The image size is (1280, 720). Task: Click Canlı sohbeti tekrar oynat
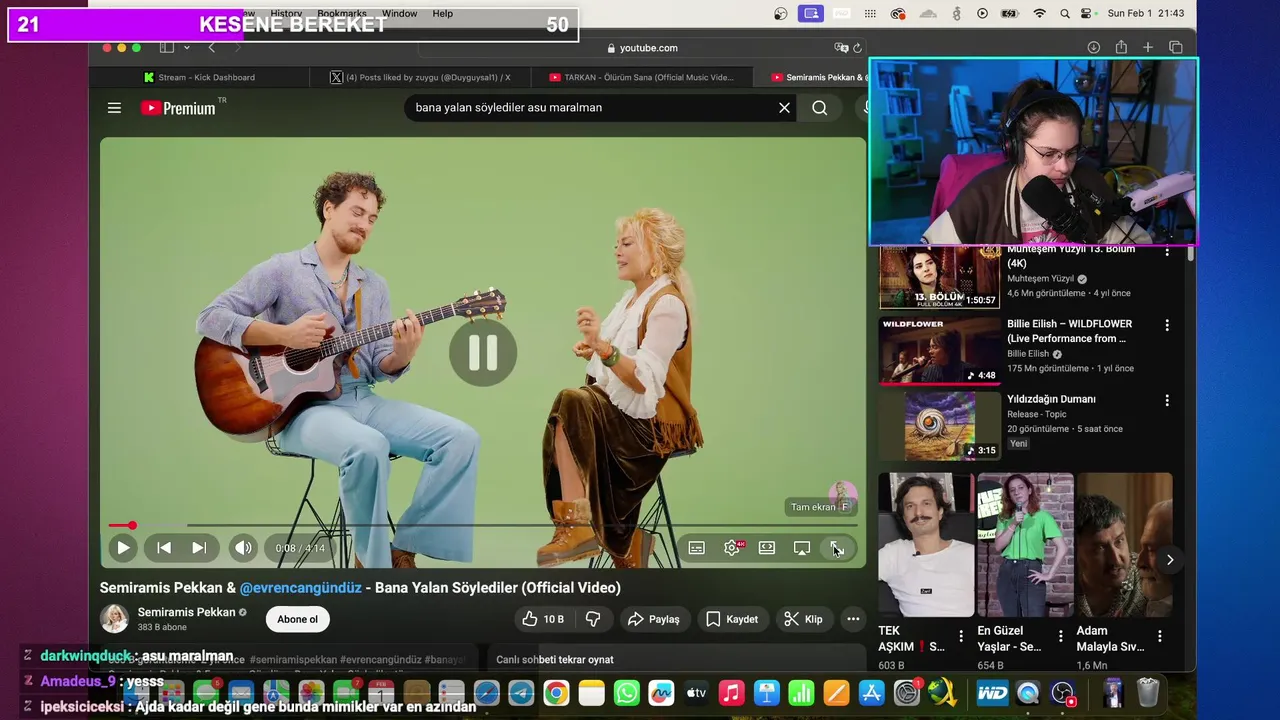(x=555, y=659)
